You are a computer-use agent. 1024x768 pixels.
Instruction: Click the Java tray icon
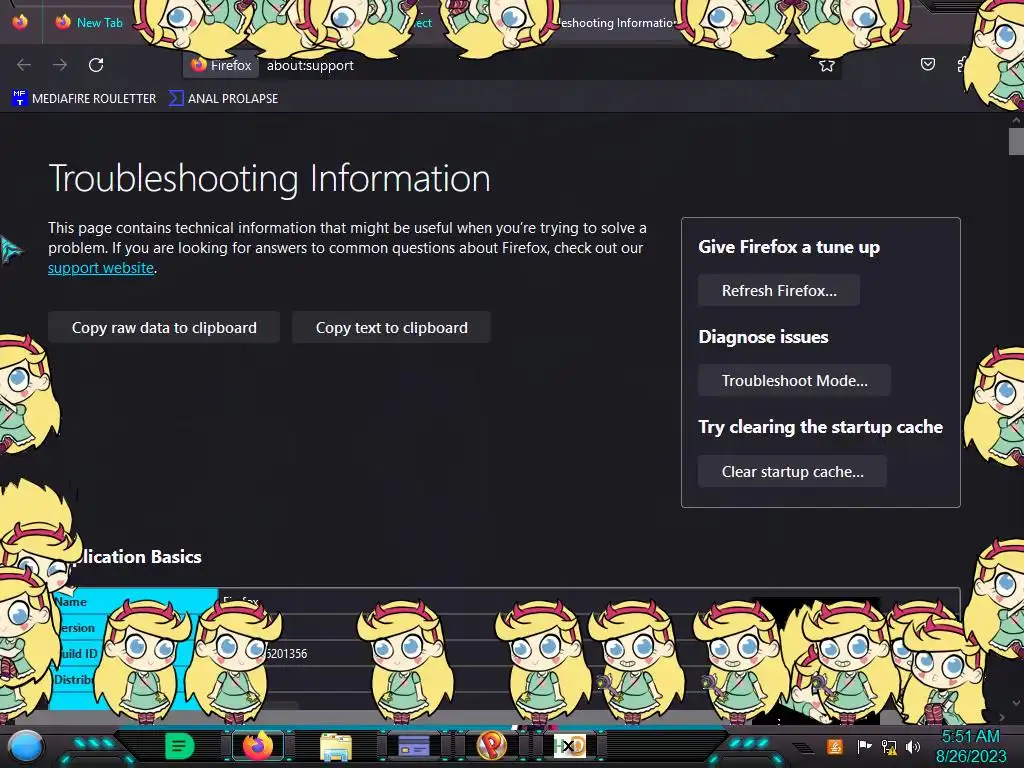click(x=835, y=746)
